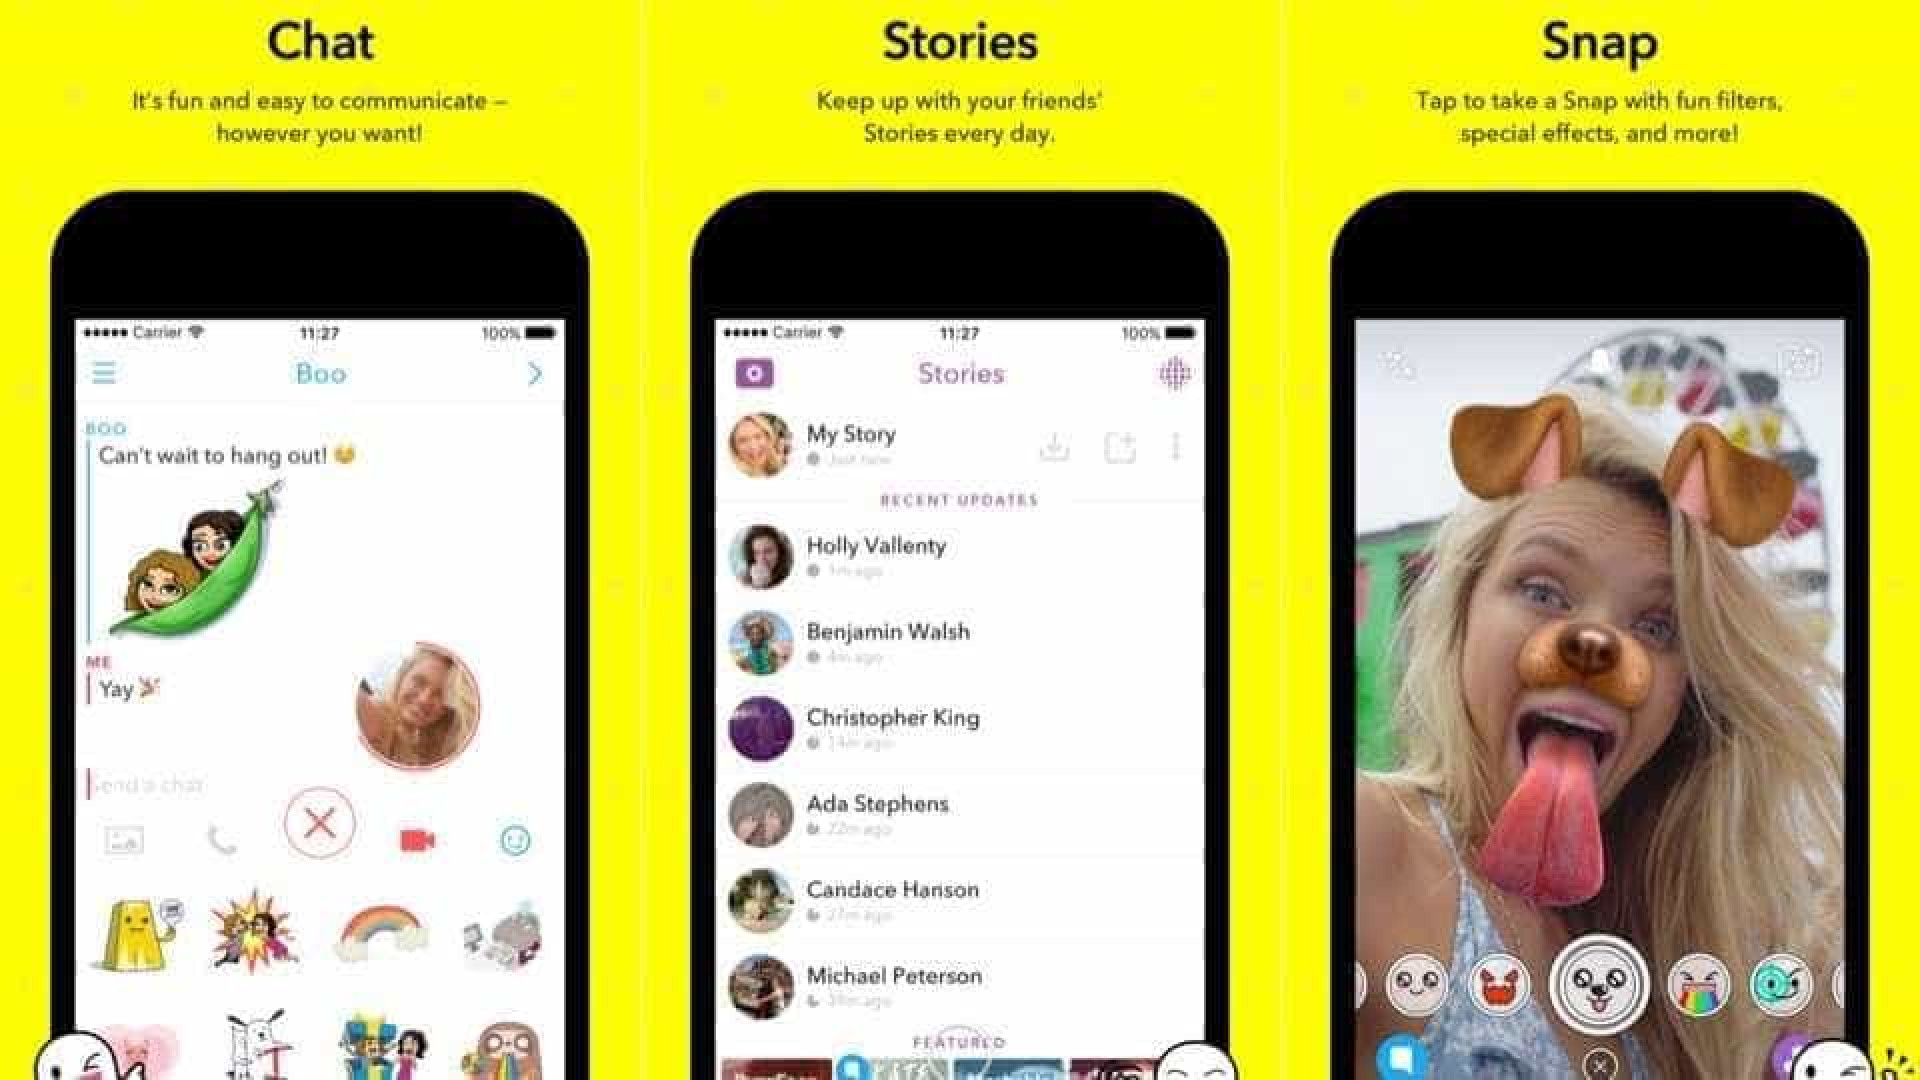Image resolution: width=1920 pixels, height=1080 pixels.
Task: Toggle the hamburger menu in Chat
Action: (103, 371)
